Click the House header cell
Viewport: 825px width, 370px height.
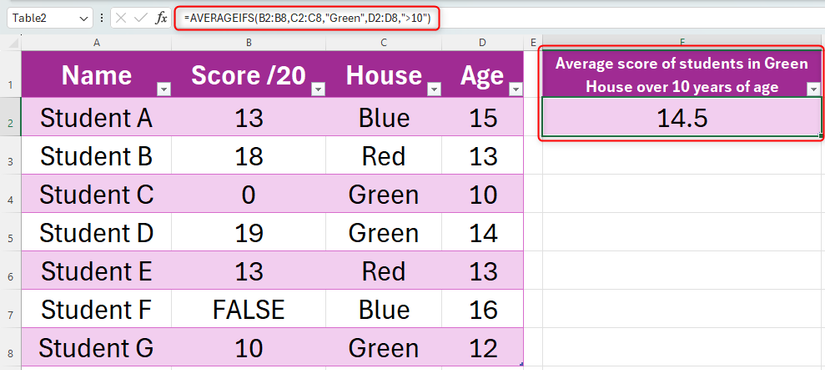pyautogui.click(x=384, y=74)
